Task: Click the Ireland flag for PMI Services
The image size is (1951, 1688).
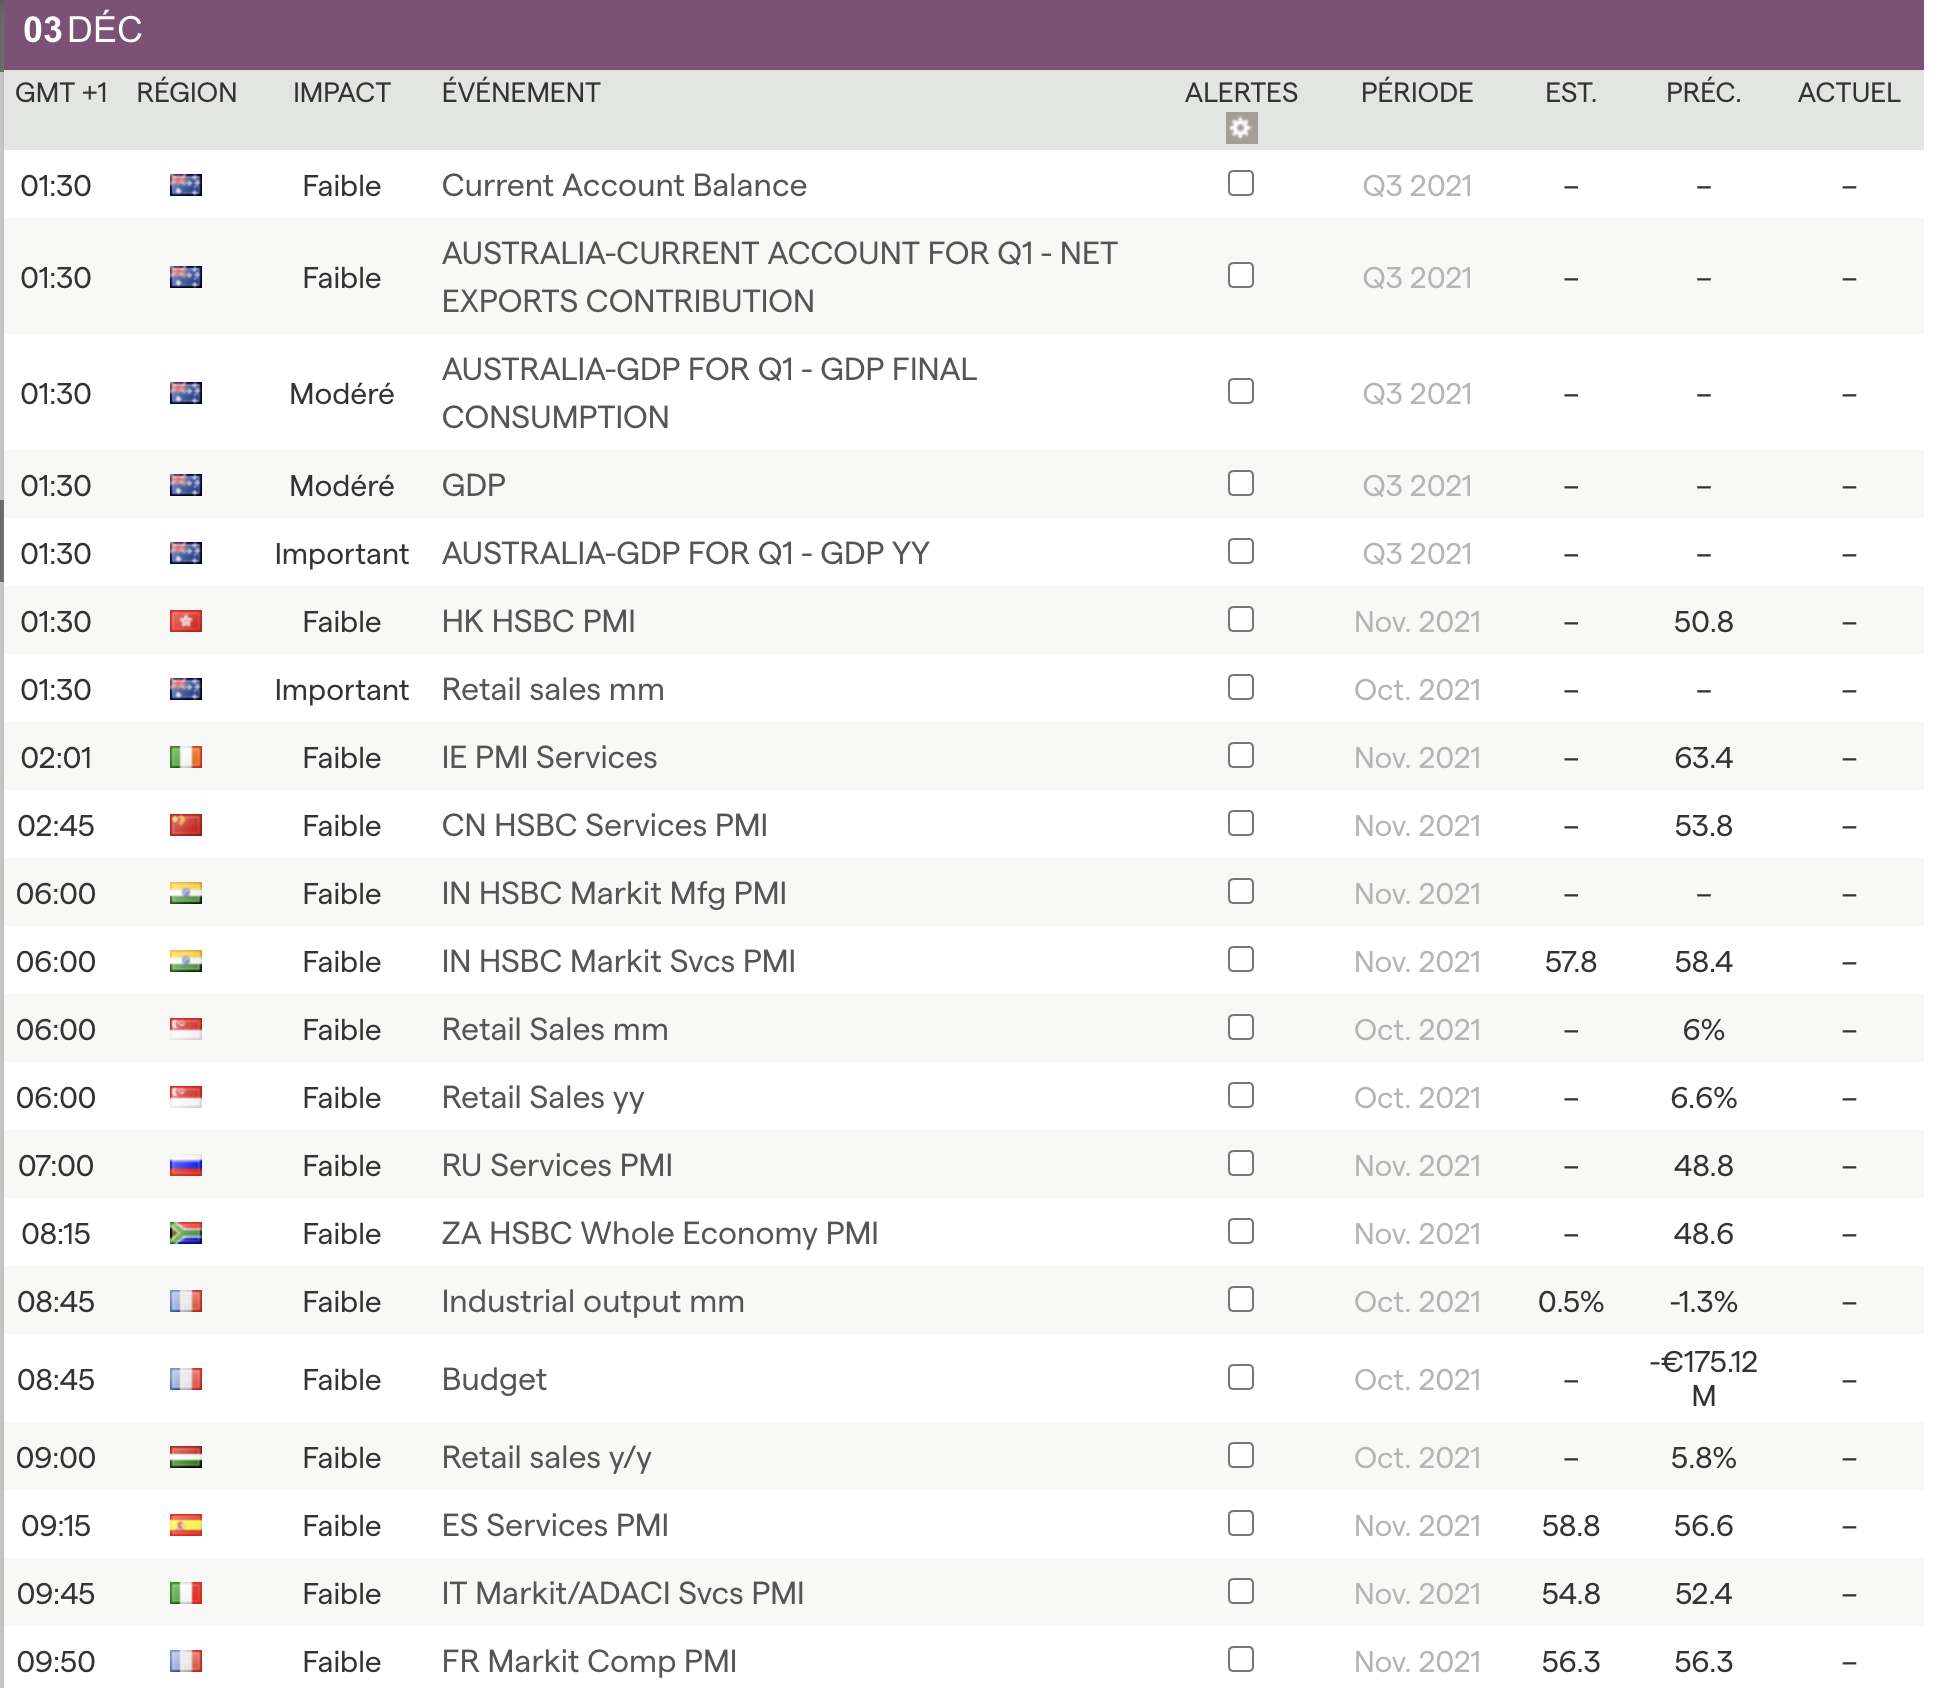Action: pyautogui.click(x=186, y=757)
